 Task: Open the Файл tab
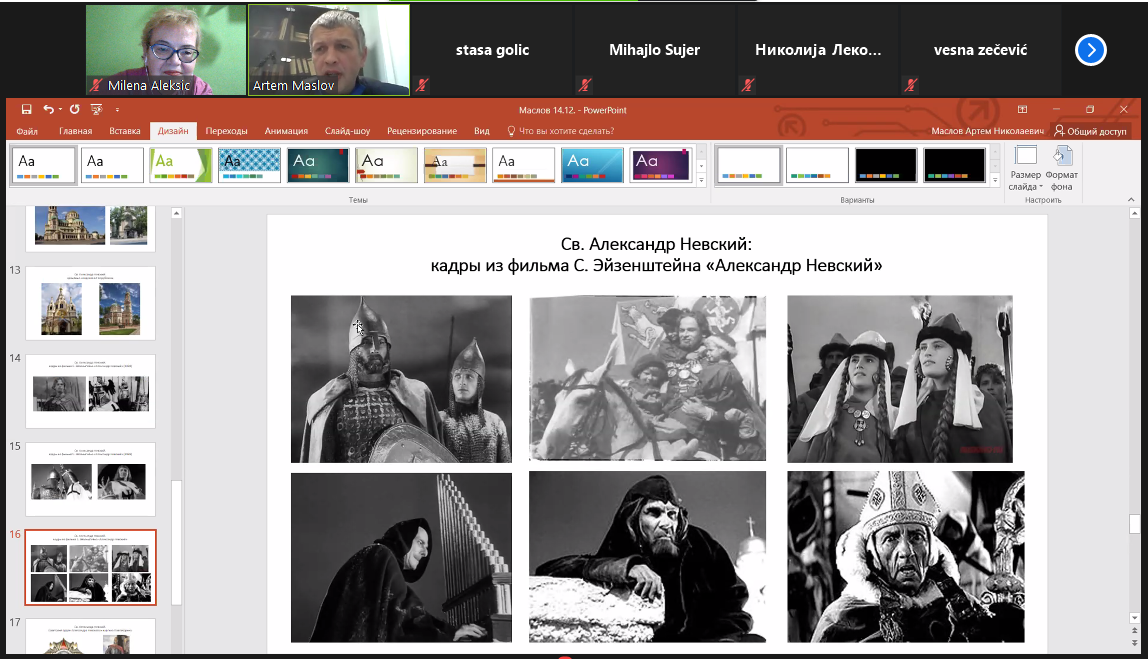27,131
